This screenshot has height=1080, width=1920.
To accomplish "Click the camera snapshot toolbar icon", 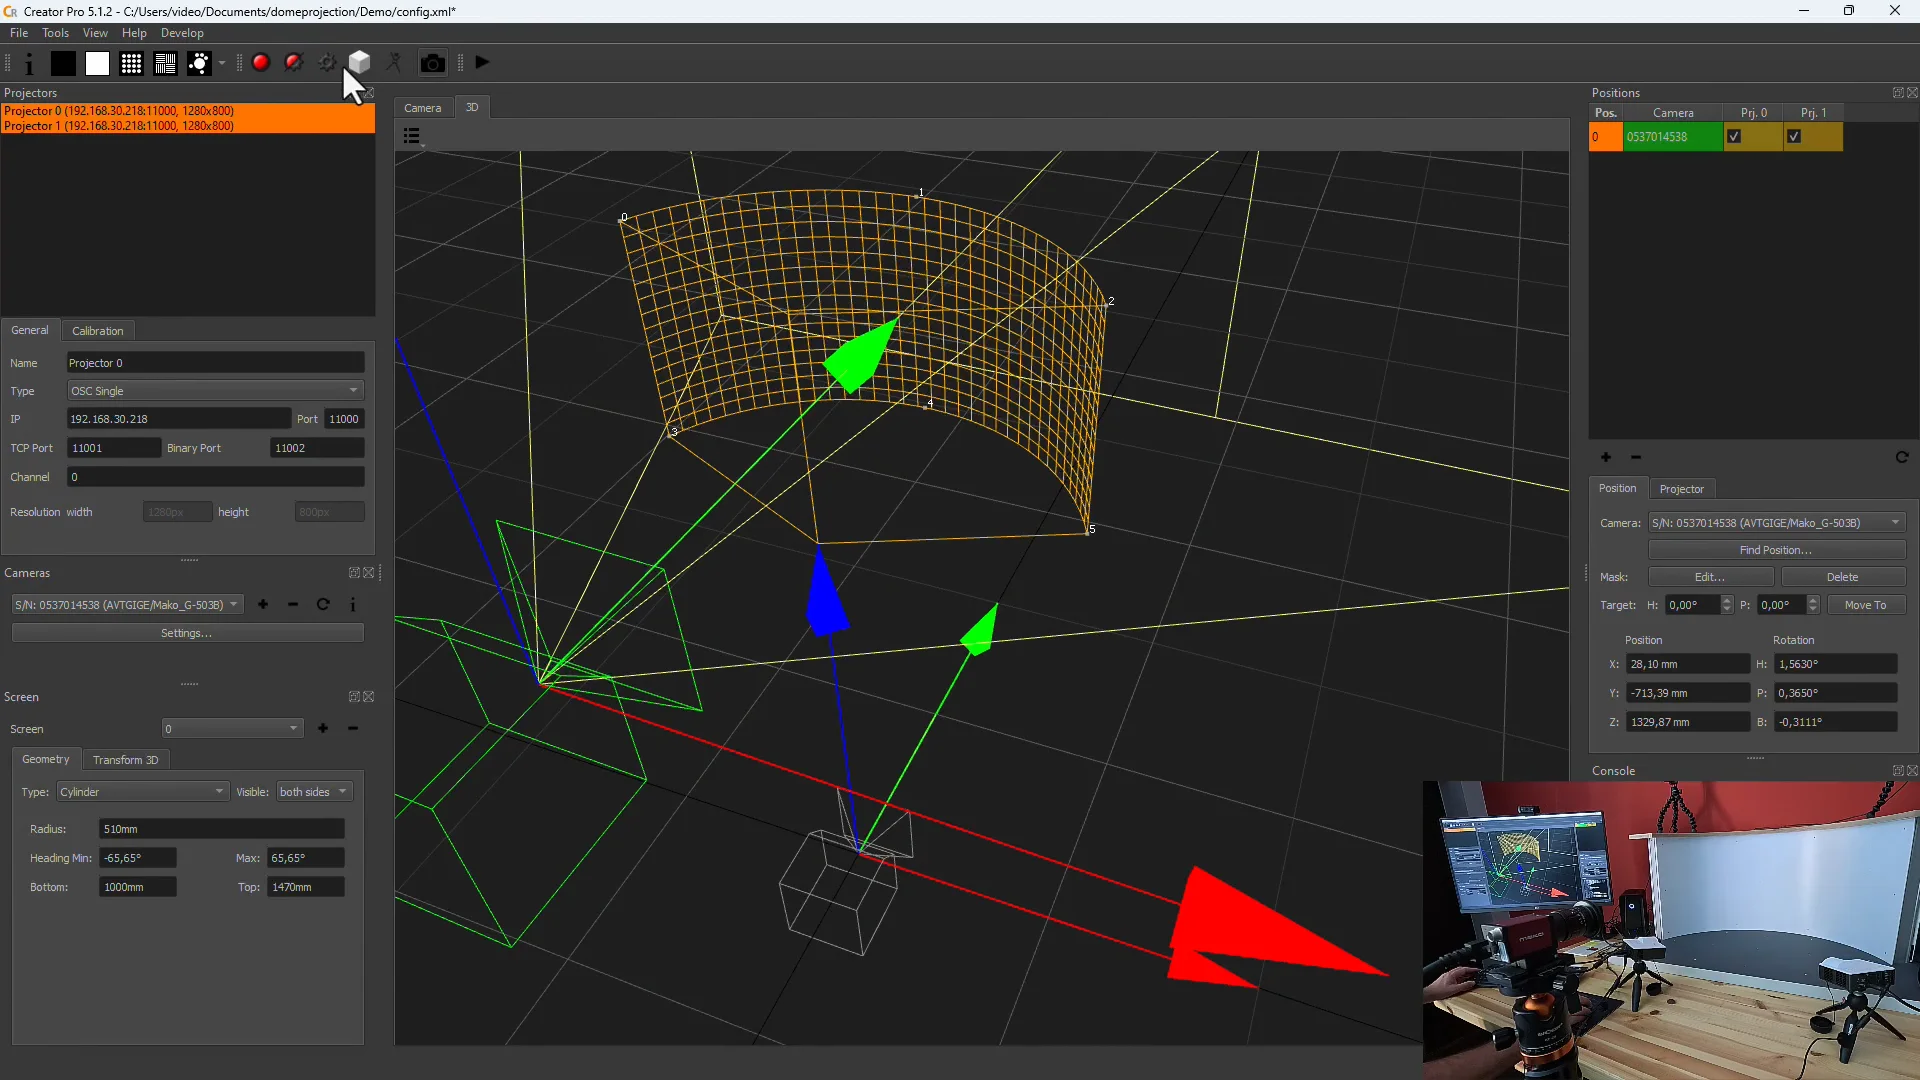I will click(x=432, y=63).
